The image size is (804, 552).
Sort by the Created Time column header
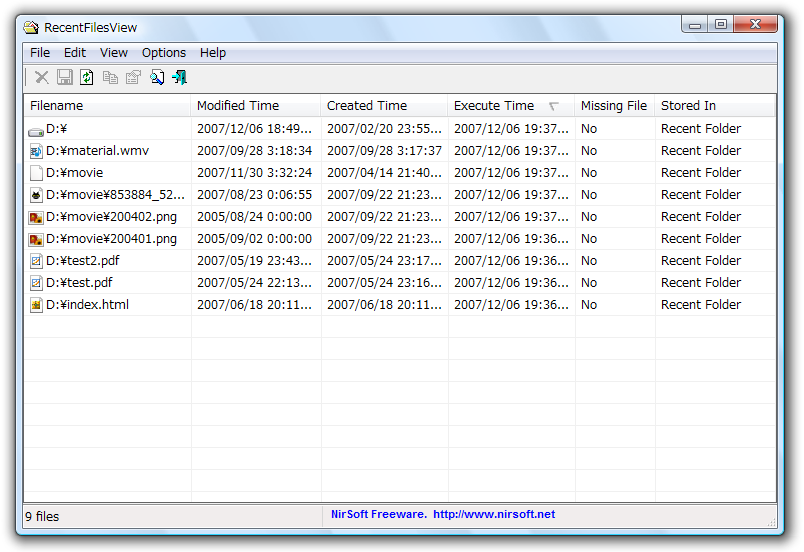(384, 106)
